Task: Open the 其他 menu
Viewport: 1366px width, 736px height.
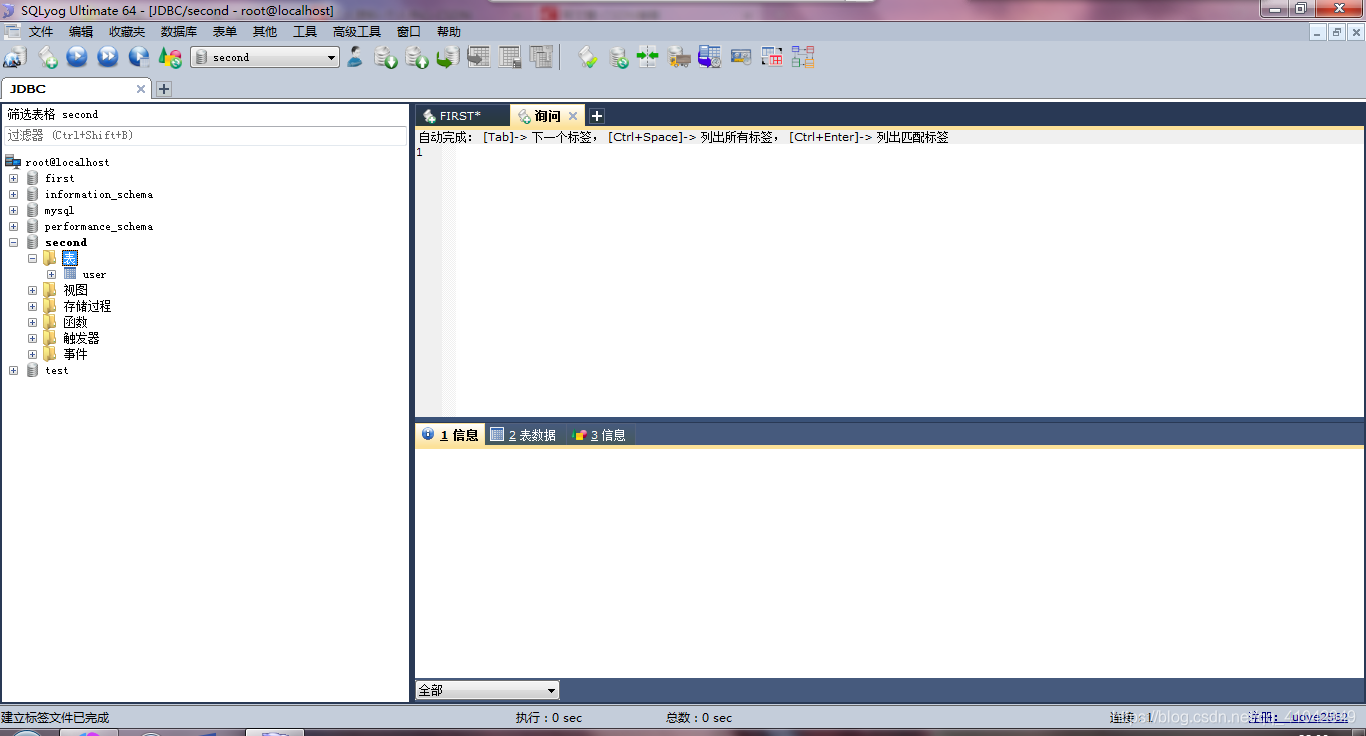Action: (x=265, y=32)
